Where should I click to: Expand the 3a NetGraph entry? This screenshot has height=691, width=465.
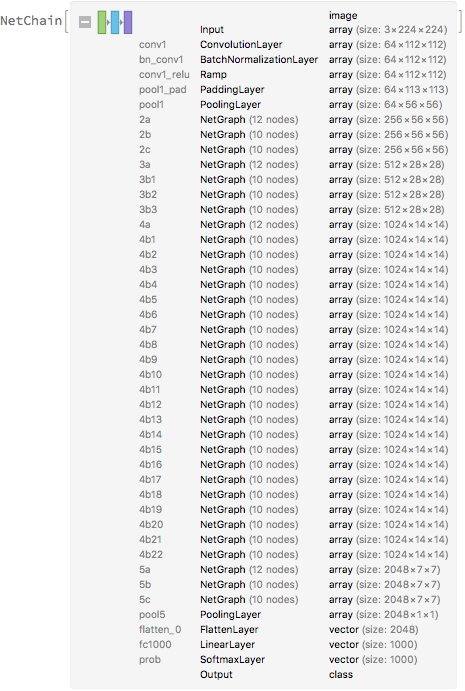pos(292,164)
